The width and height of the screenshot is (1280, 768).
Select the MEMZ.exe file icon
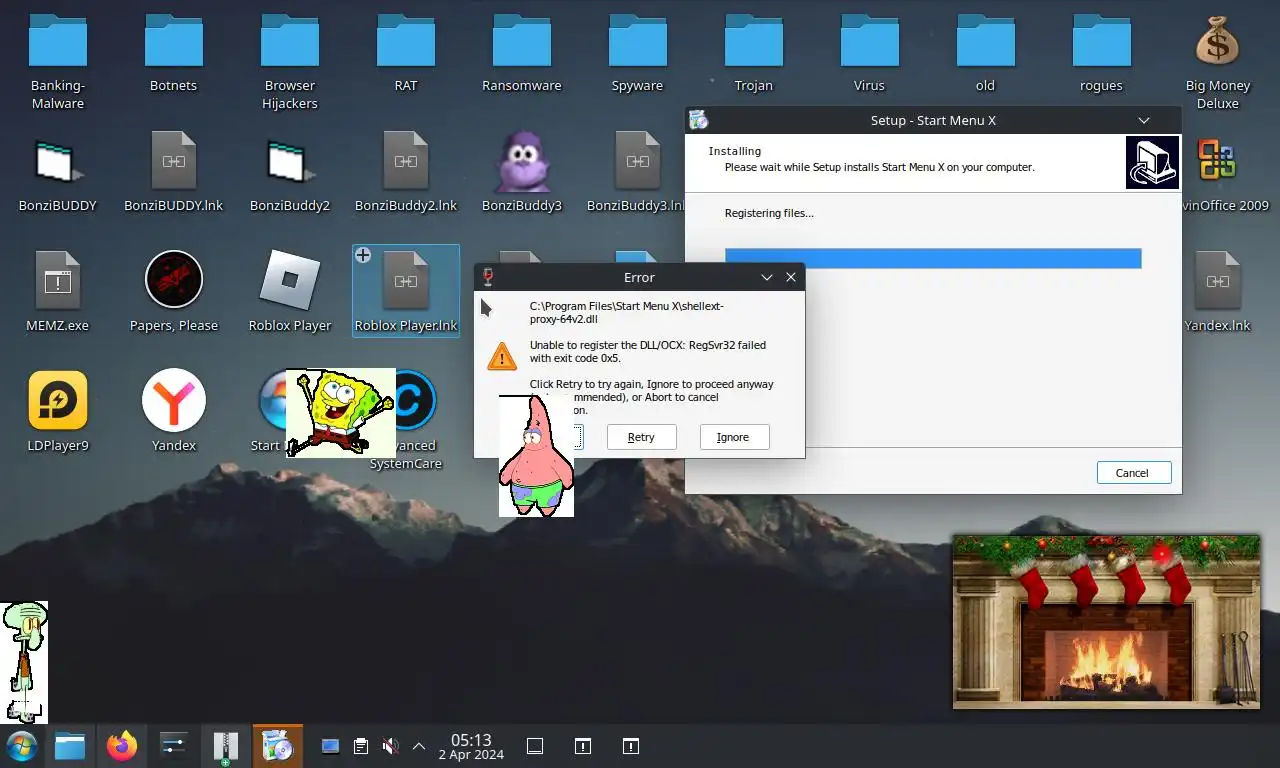tap(58, 279)
